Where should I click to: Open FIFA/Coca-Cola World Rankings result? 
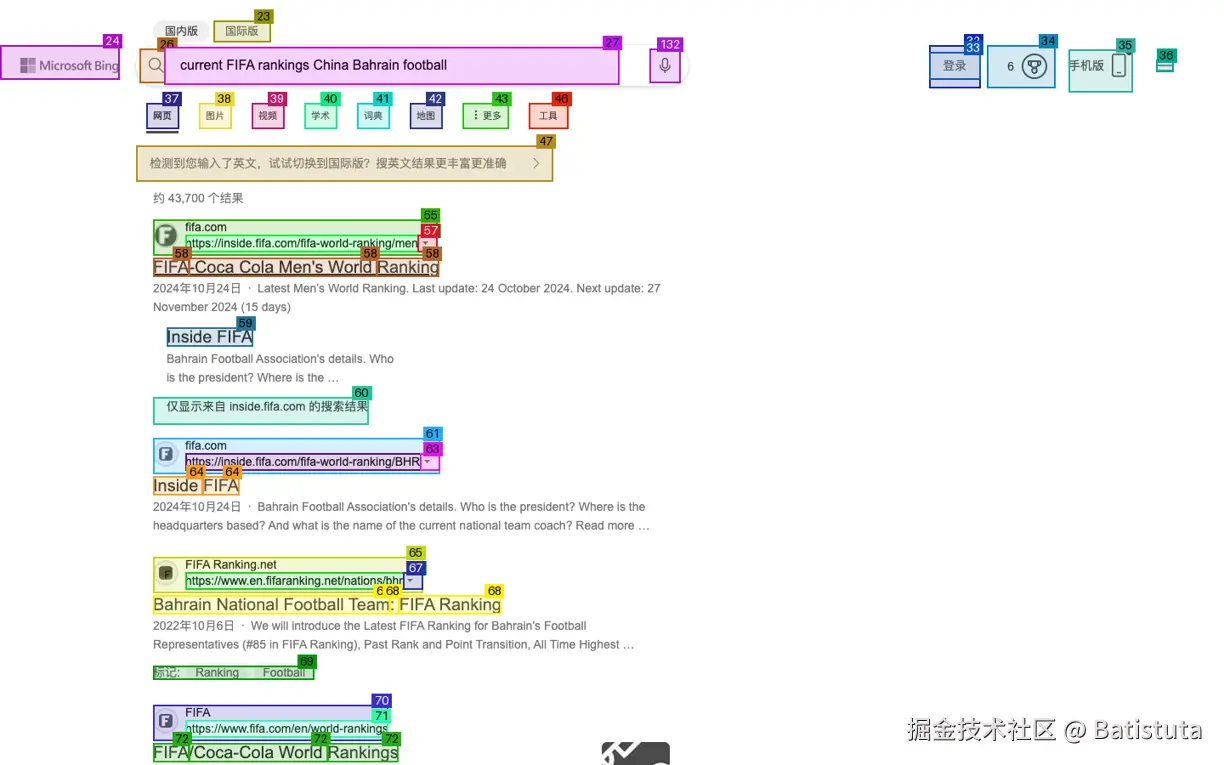[x=276, y=752]
